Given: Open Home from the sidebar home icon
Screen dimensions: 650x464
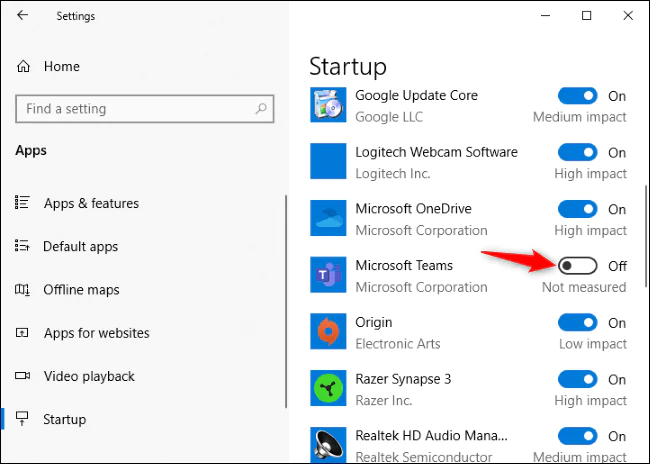Looking at the screenshot, I should tap(24, 66).
